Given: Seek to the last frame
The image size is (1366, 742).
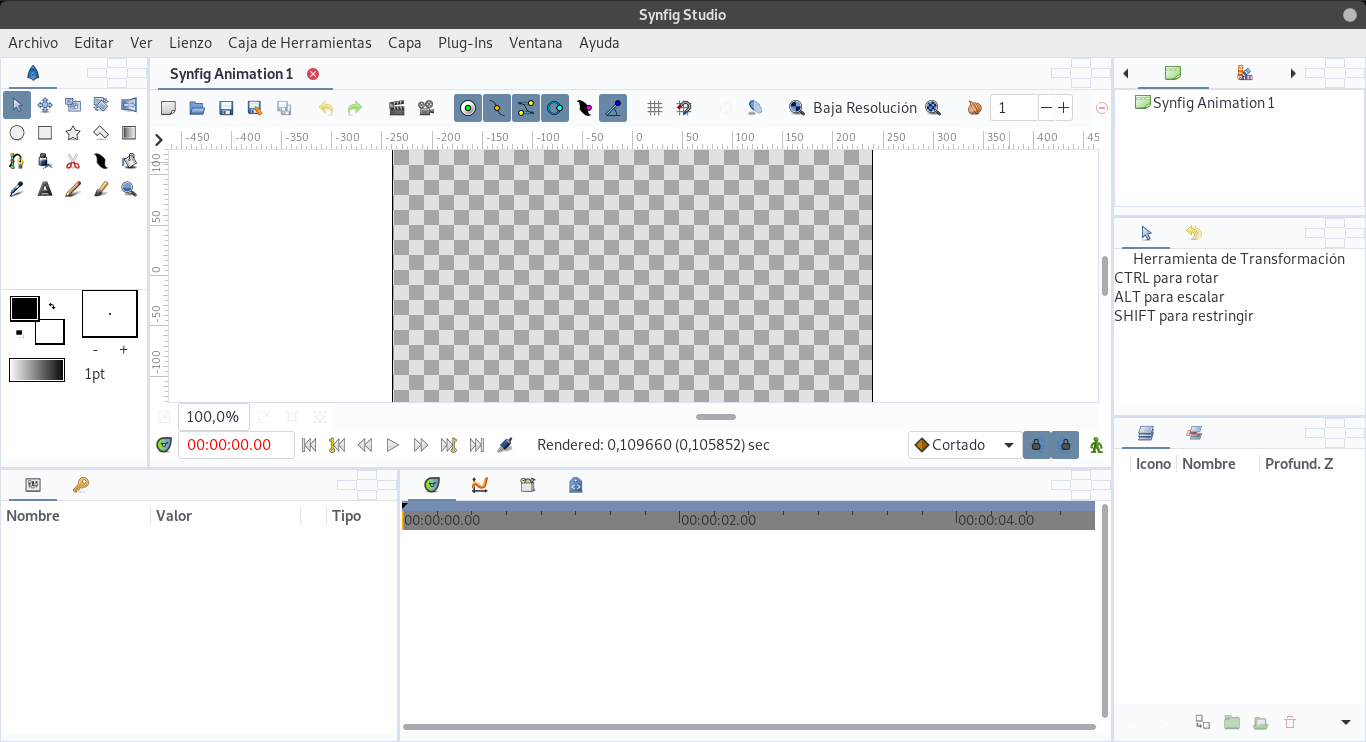Looking at the screenshot, I should pos(477,445).
